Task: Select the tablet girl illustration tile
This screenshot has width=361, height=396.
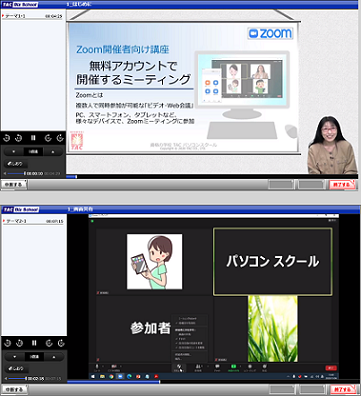Action: tap(154, 262)
